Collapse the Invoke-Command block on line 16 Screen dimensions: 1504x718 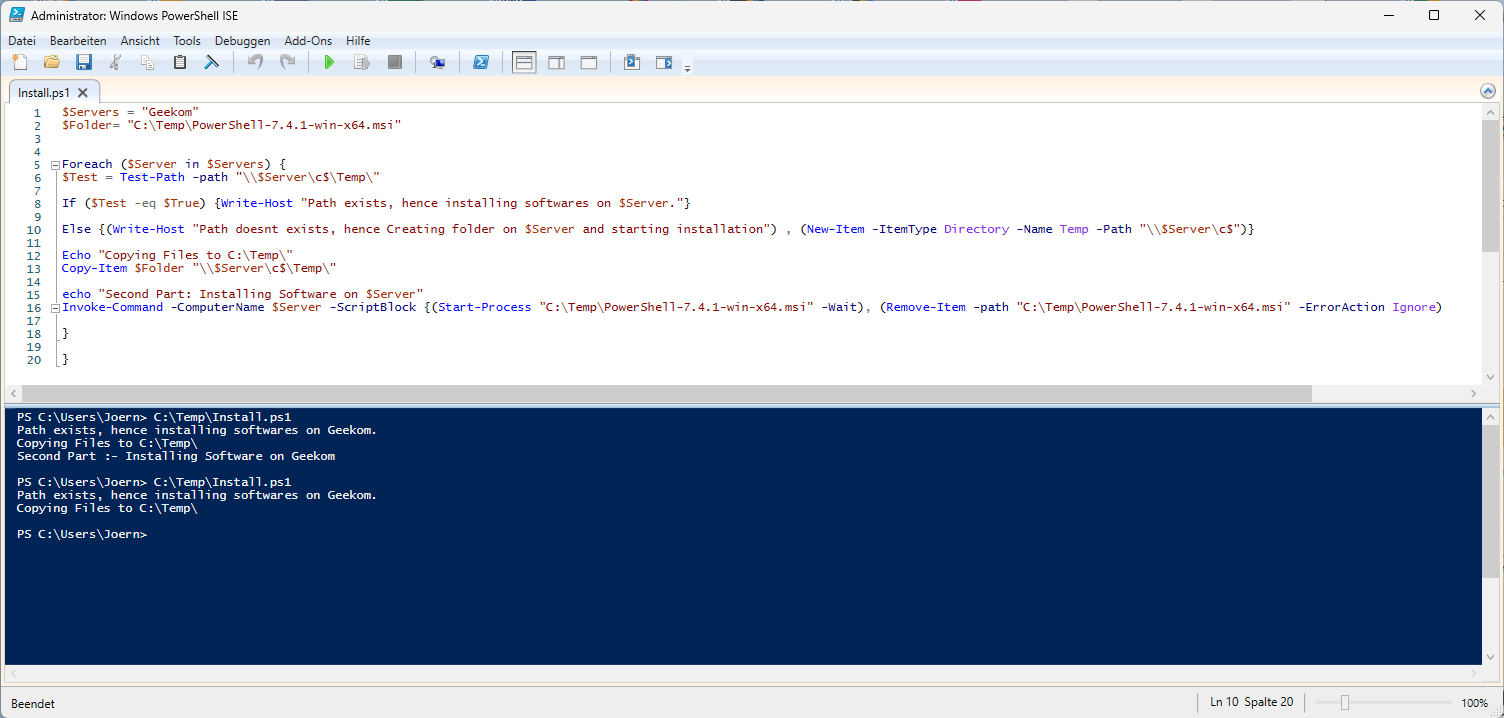click(x=55, y=308)
